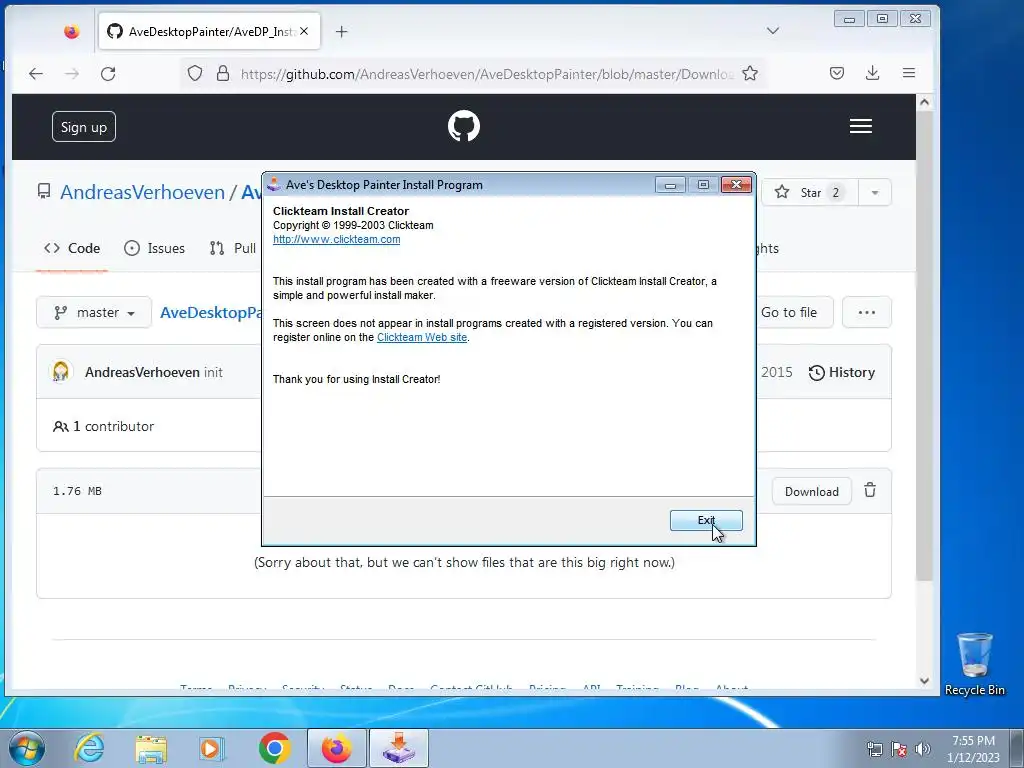This screenshot has width=1024, height=768.
Task: Switch to Firefox taskbar button
Action: (x=336, y=748)
